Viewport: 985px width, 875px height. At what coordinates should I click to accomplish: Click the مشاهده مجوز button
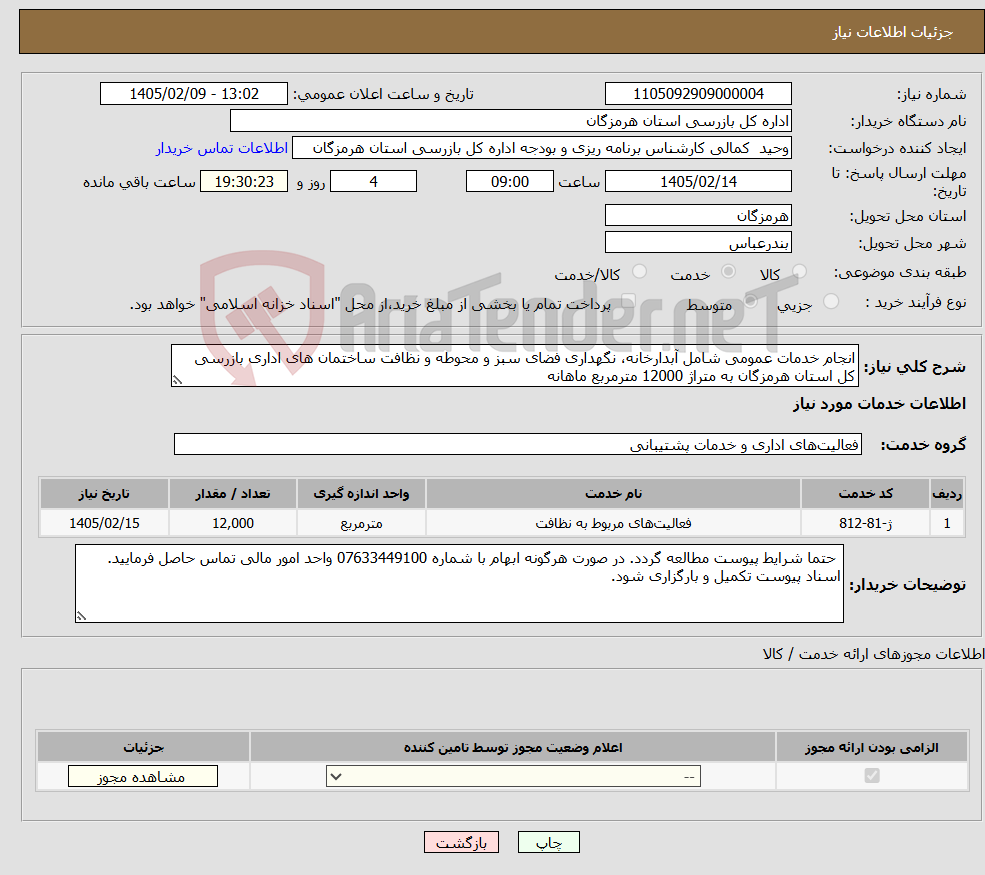[143, 776]
